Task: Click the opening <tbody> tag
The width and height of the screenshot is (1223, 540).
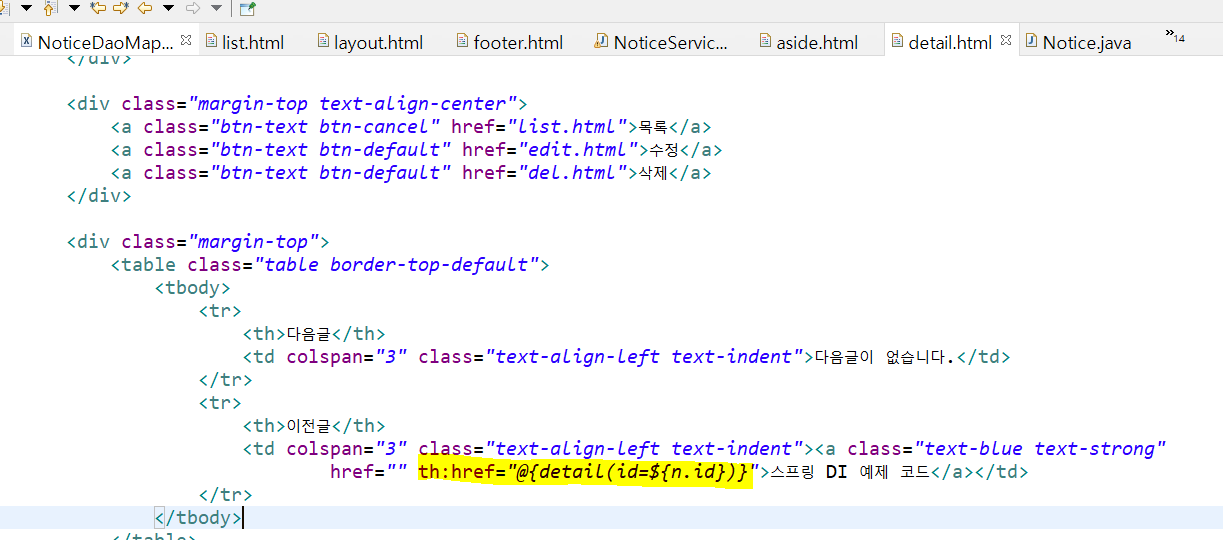Action: coord(192,287)
